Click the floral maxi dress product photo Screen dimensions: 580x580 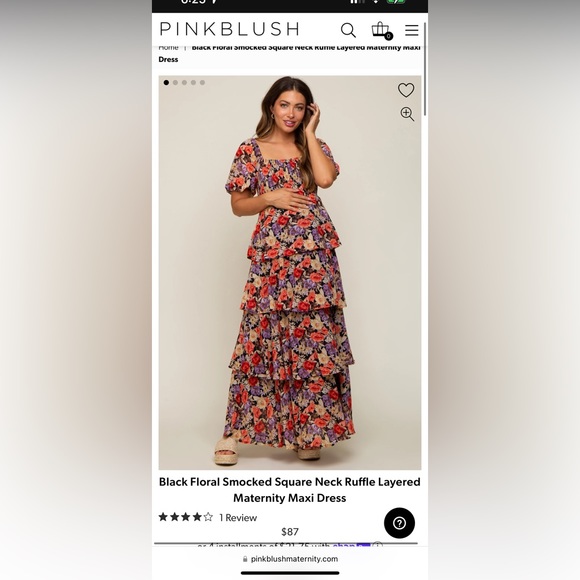(x=290, y=273)
